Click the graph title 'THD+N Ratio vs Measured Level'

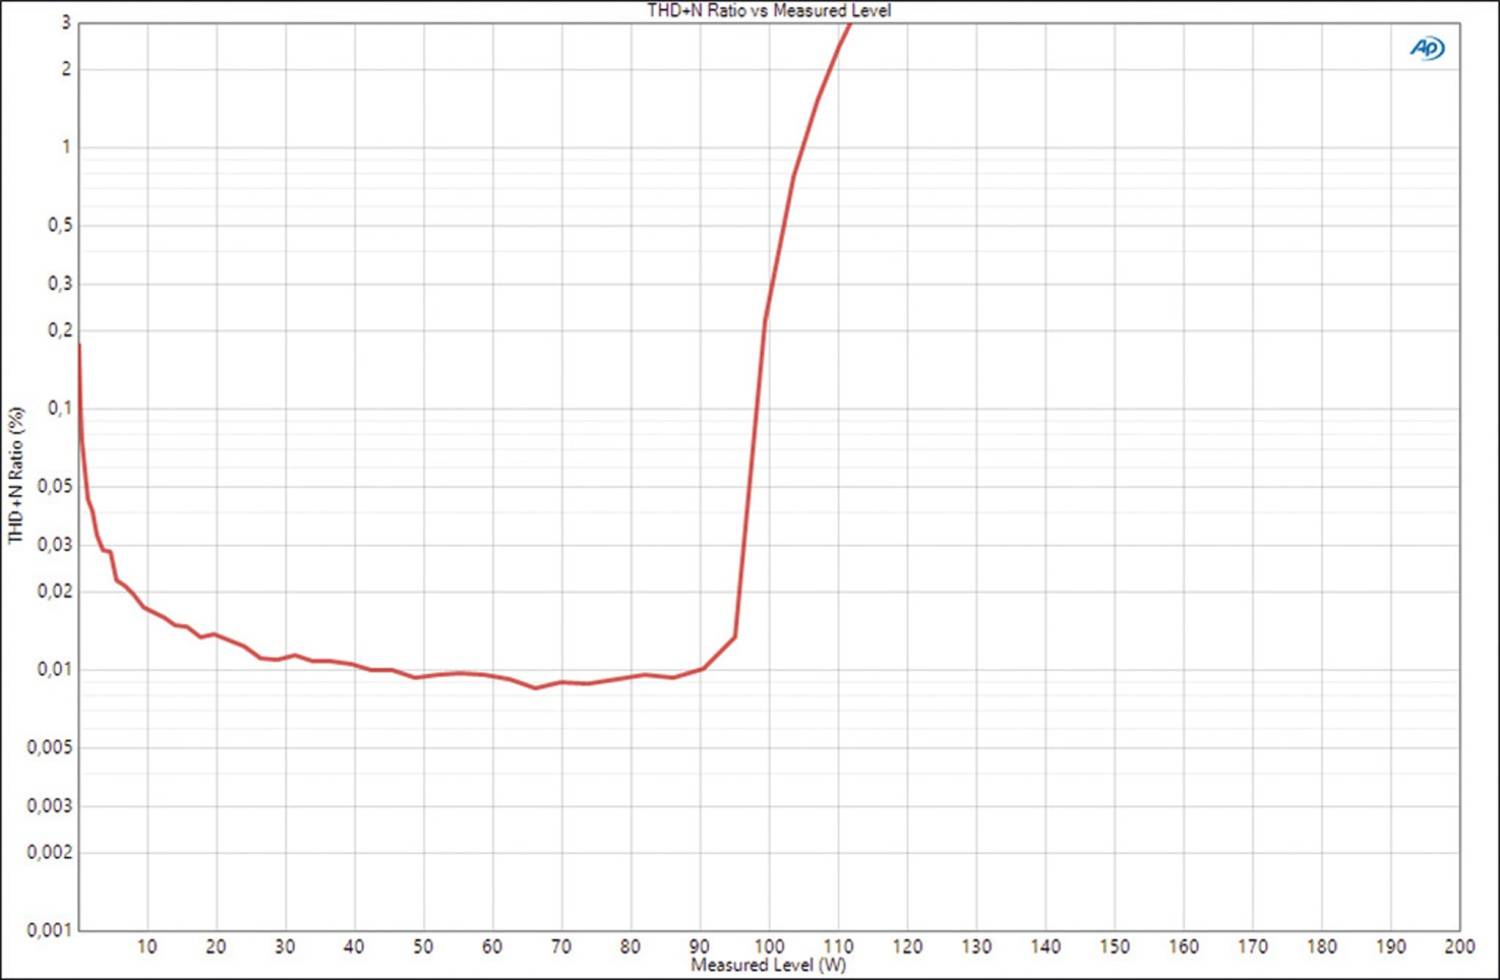[769, 10]
